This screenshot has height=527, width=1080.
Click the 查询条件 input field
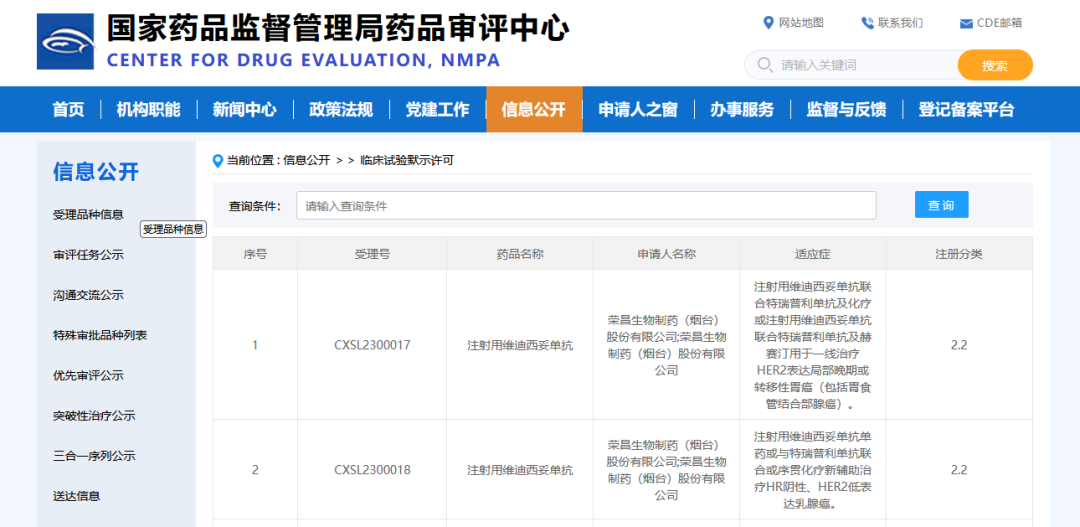tap(586, 206)
